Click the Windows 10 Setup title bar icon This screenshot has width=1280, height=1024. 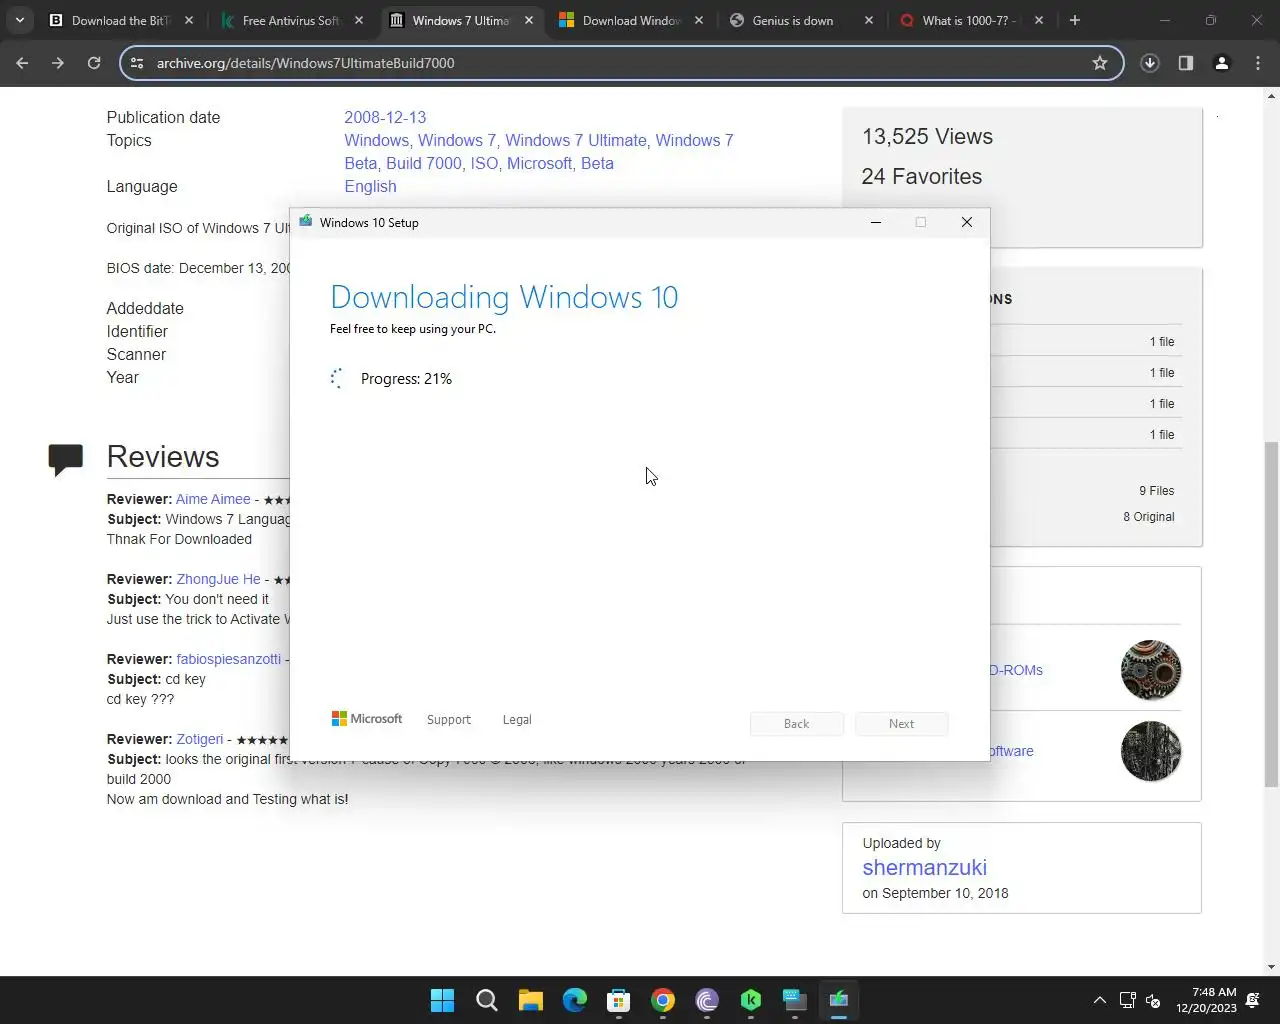pos(306,222)
